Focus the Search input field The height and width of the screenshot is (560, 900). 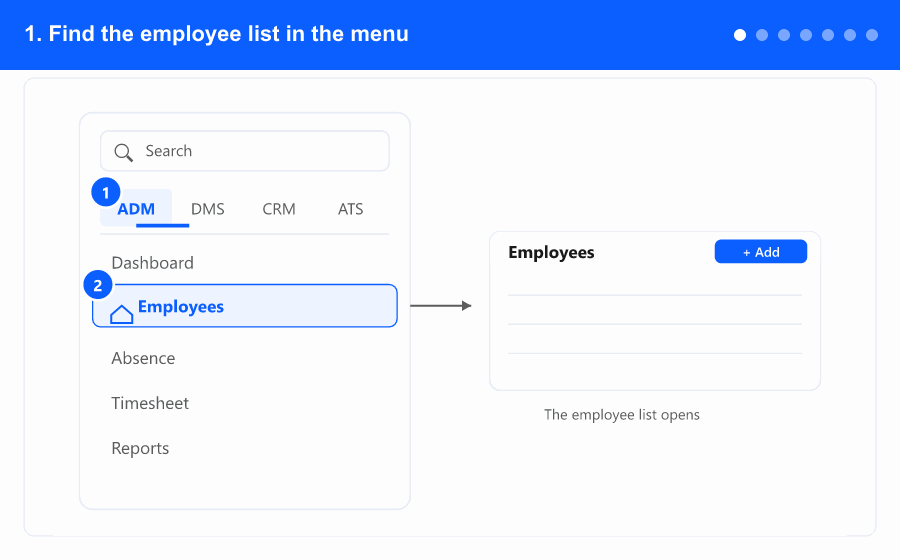(245, 151)
